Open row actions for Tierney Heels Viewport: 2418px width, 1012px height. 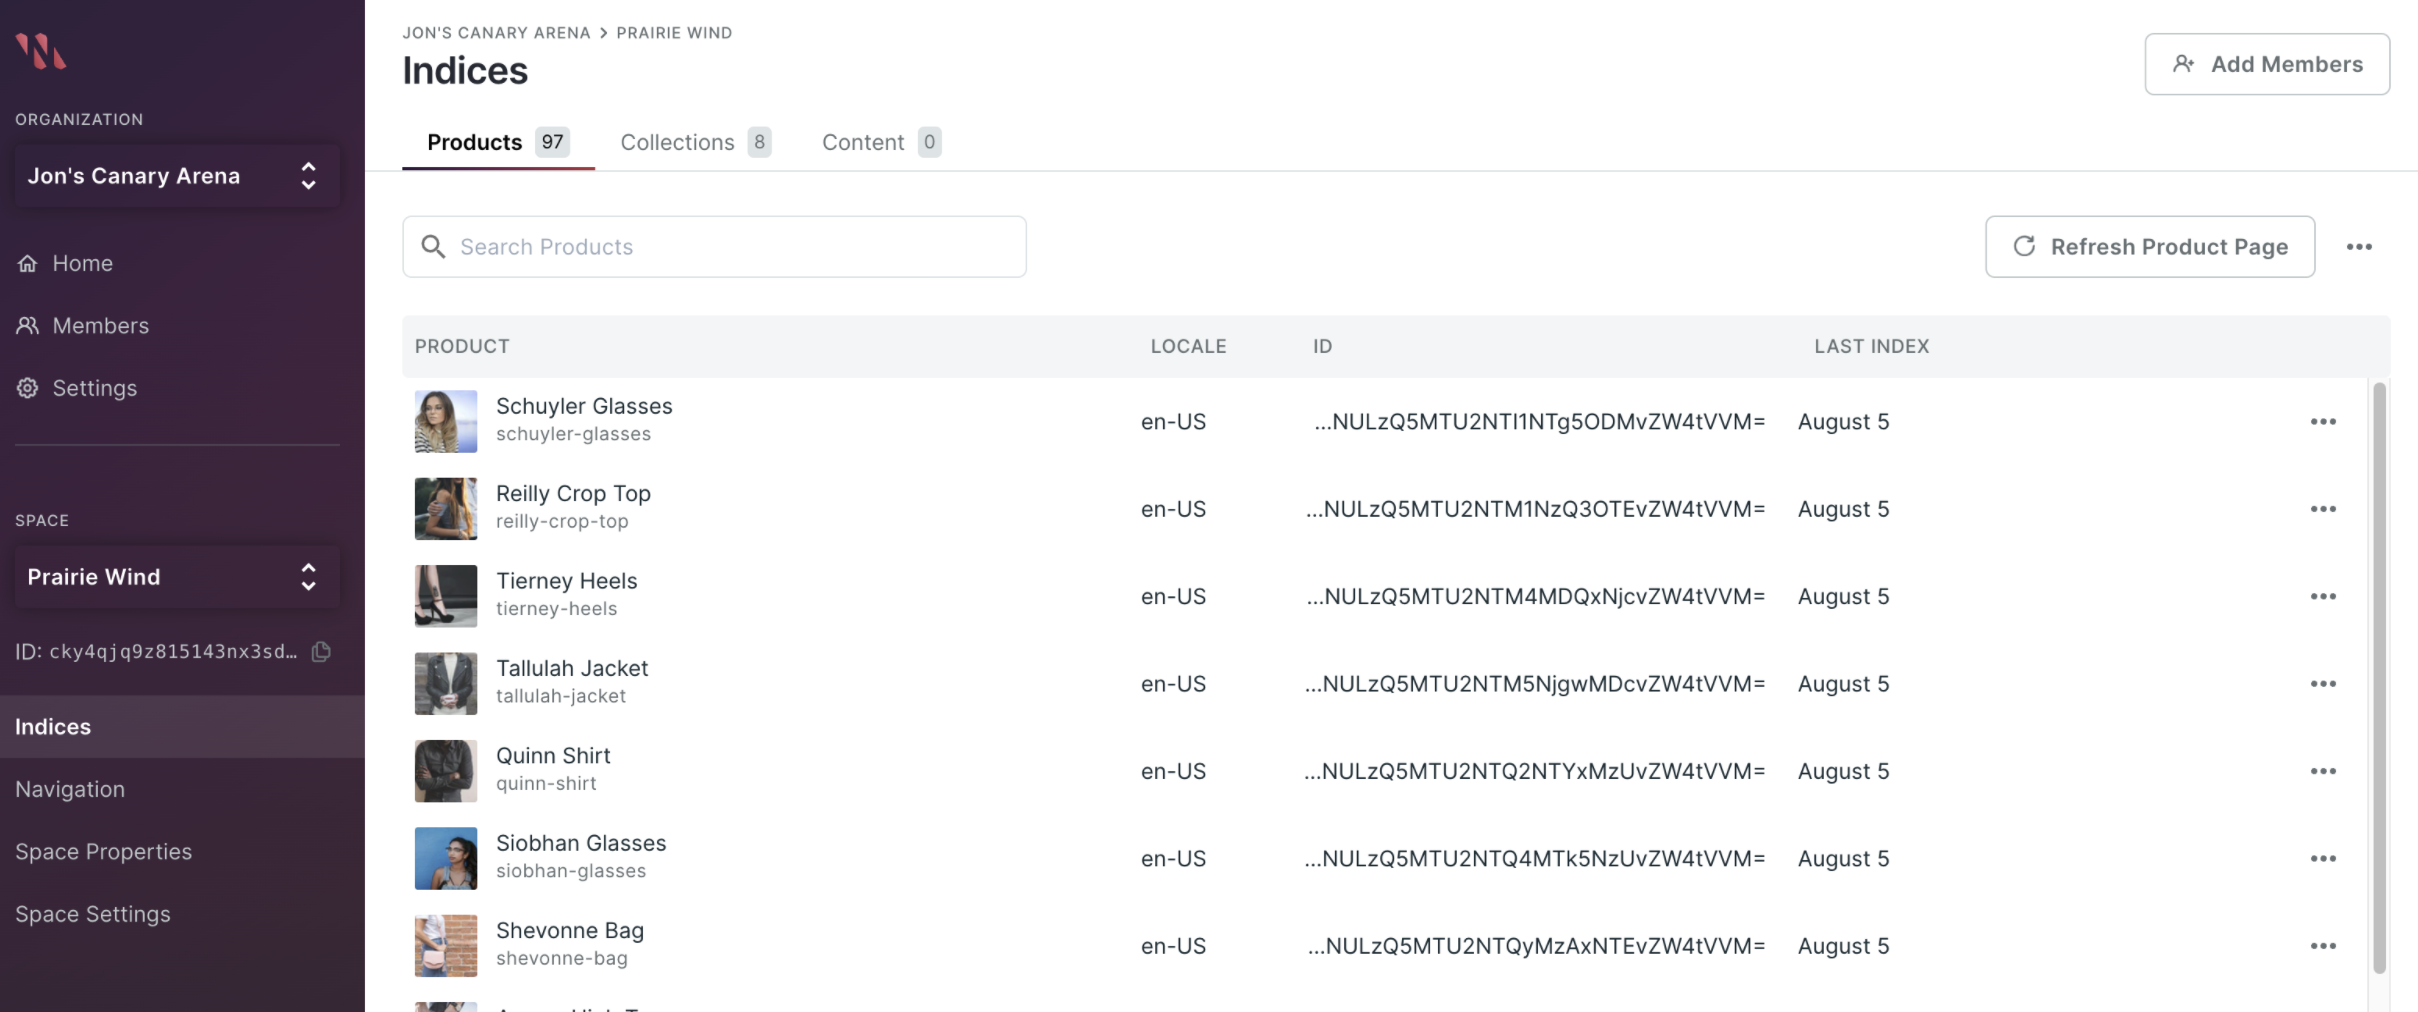pos(2323,597)
